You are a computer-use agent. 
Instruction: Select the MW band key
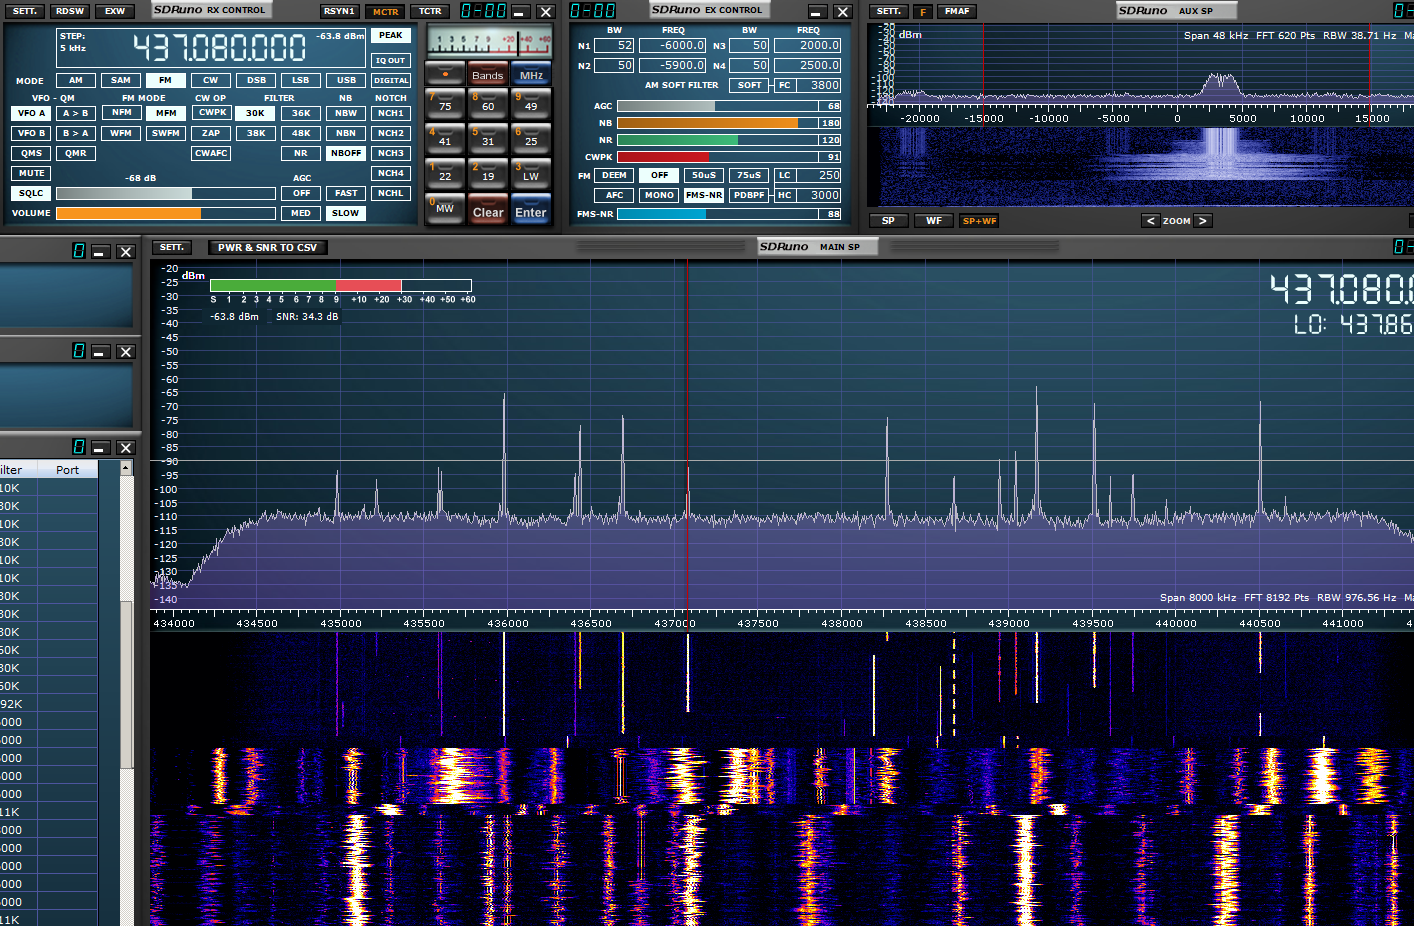(445, 208)
